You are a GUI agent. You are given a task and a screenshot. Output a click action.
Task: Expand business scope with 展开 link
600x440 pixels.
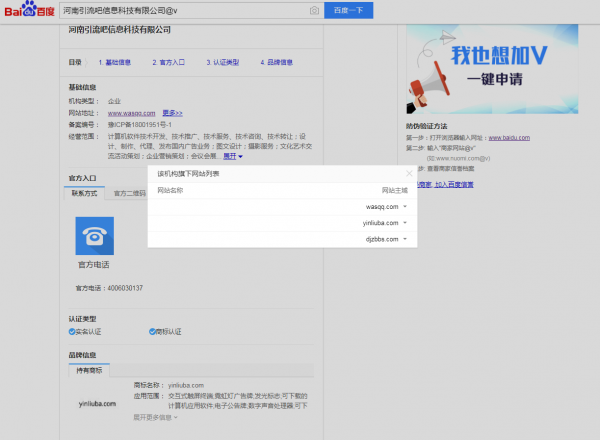coord(233,156)
